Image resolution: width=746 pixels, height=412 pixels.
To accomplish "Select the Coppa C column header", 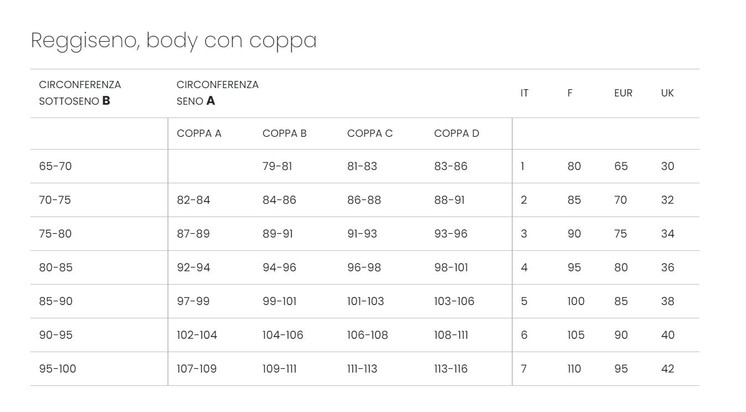I will coord(370,134).
